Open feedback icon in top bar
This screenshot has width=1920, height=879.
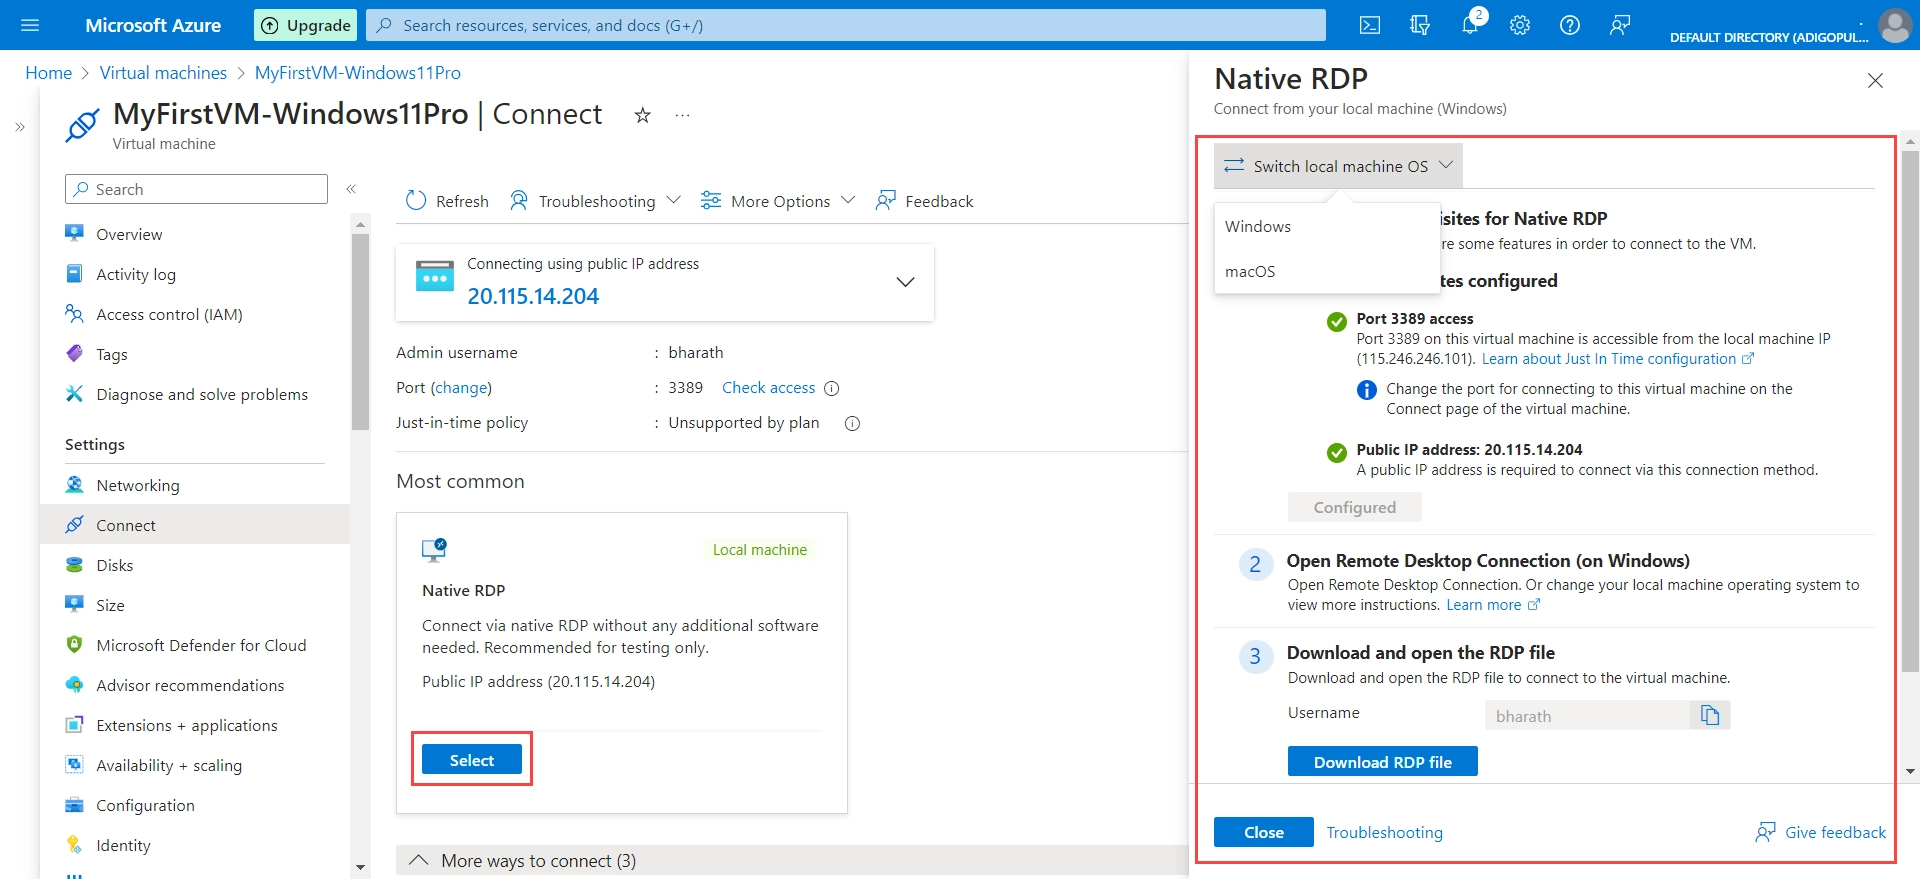pos(1620,25)
